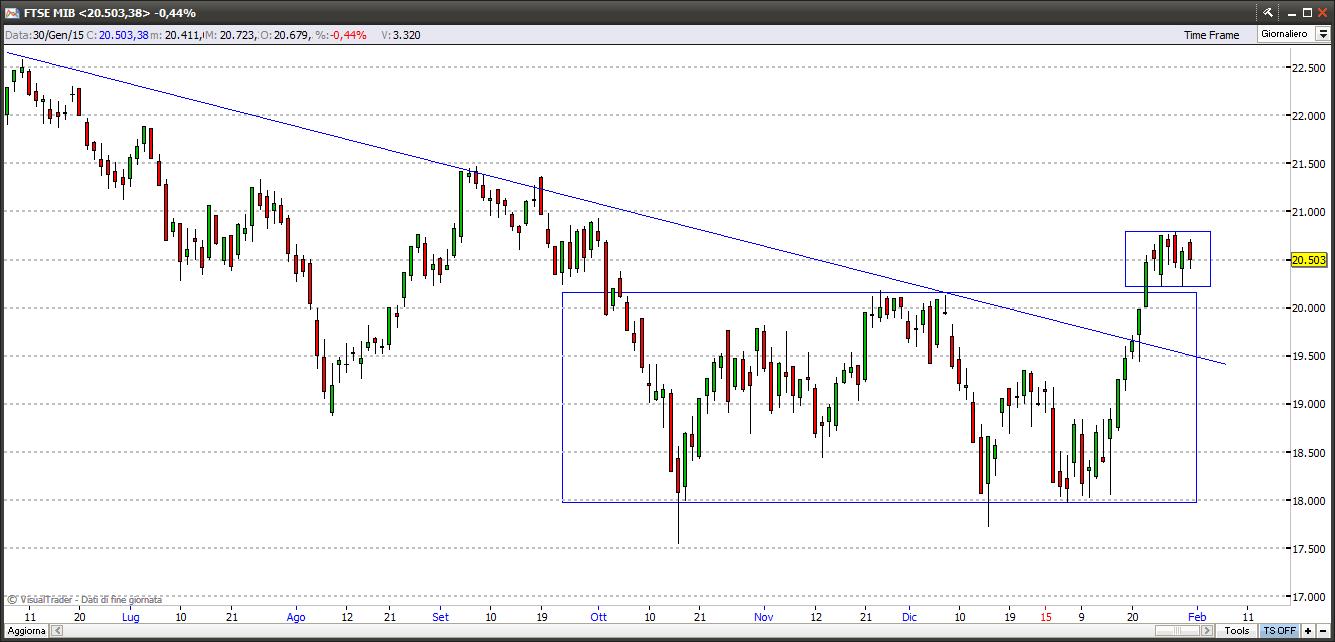
Task: Click the horizontal scrollbar thumb
Action: click(x=1177, y=630)
